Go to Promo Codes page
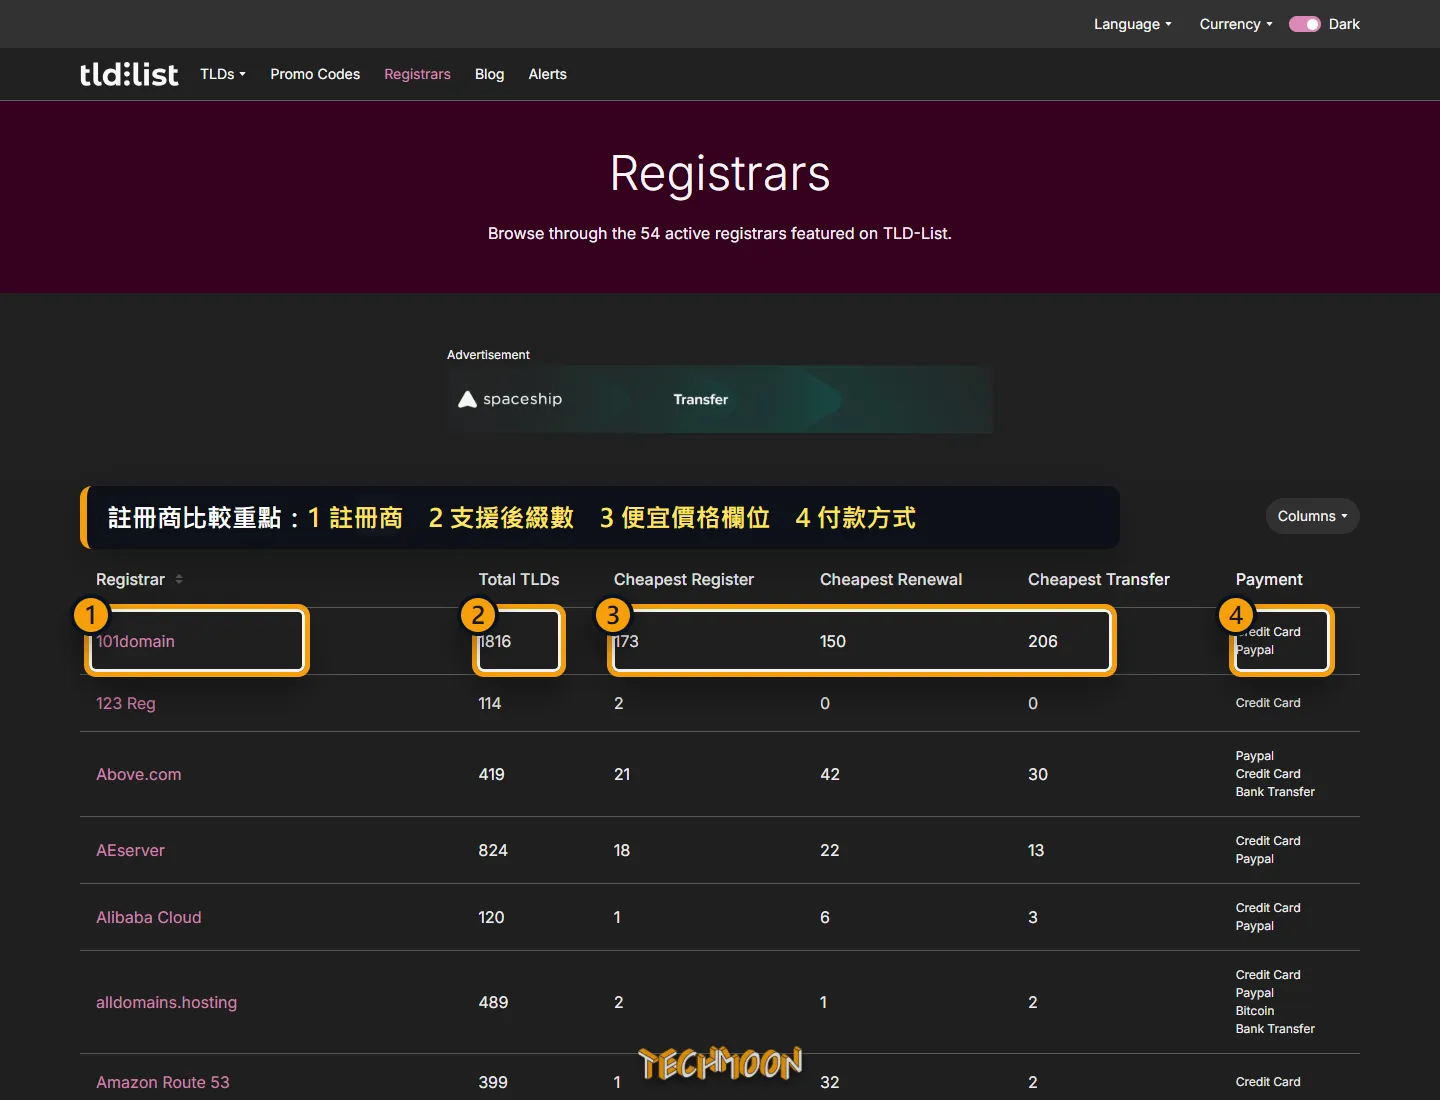 click(315, 74)
